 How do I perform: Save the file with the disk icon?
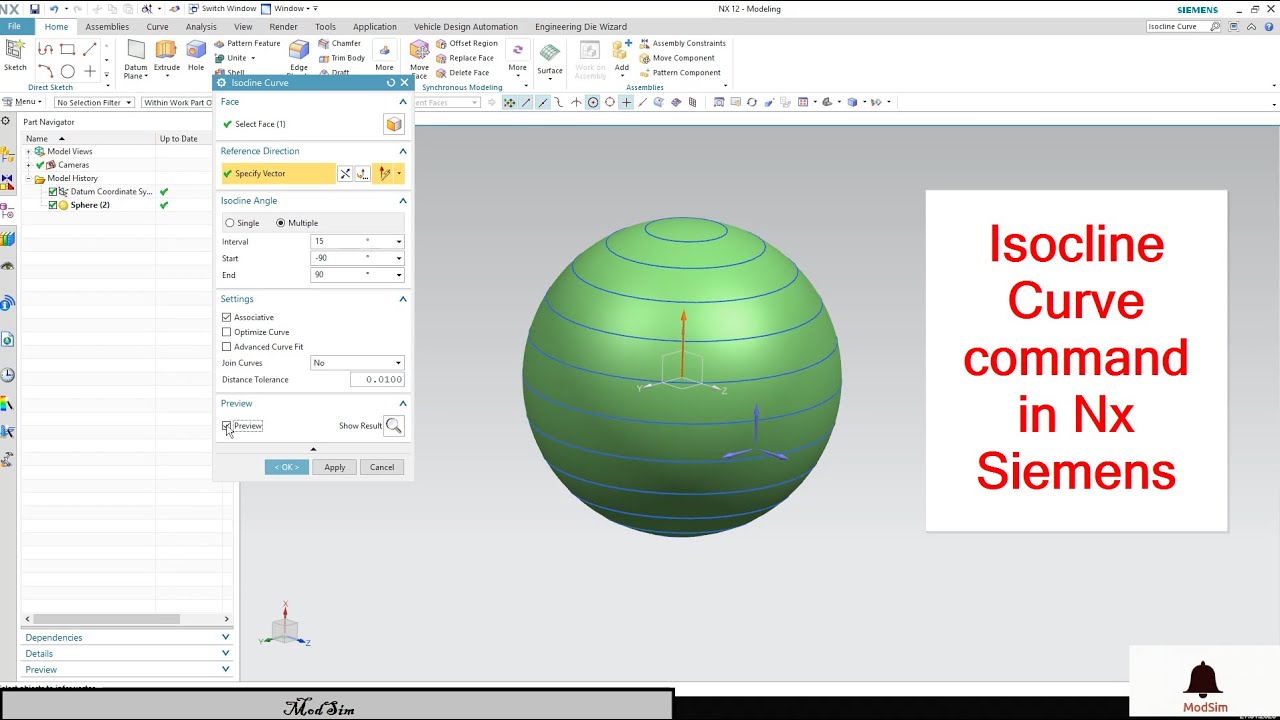pos(35,8)
